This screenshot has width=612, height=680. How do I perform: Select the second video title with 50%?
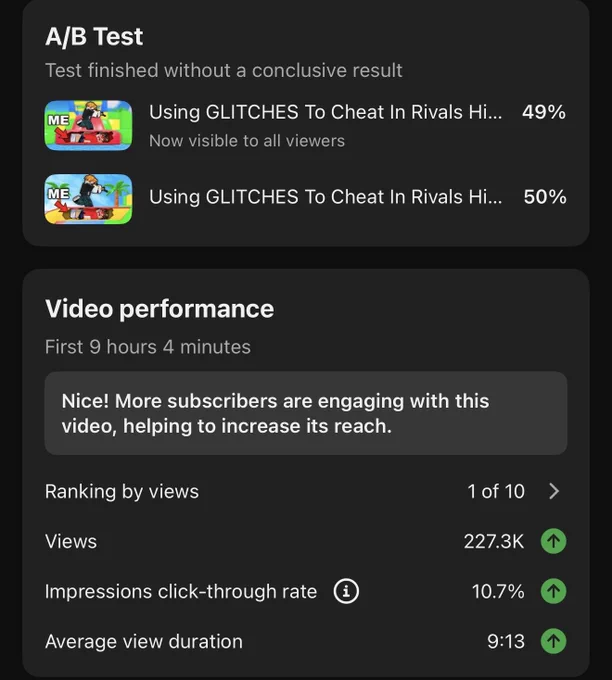pos(325,197)
